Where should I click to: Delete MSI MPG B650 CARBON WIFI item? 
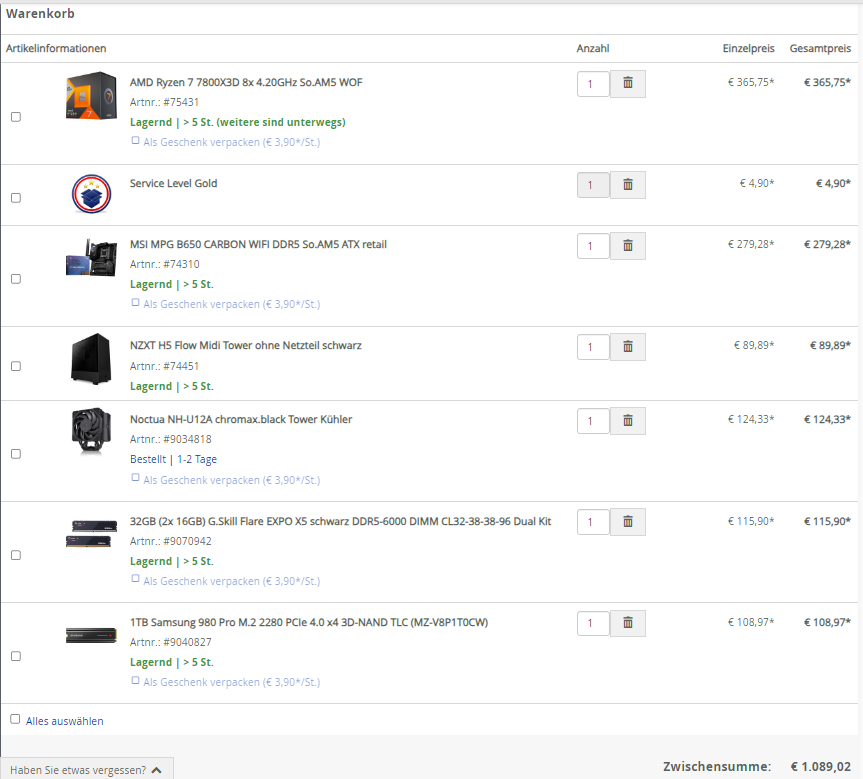click(x=627, y=246)
